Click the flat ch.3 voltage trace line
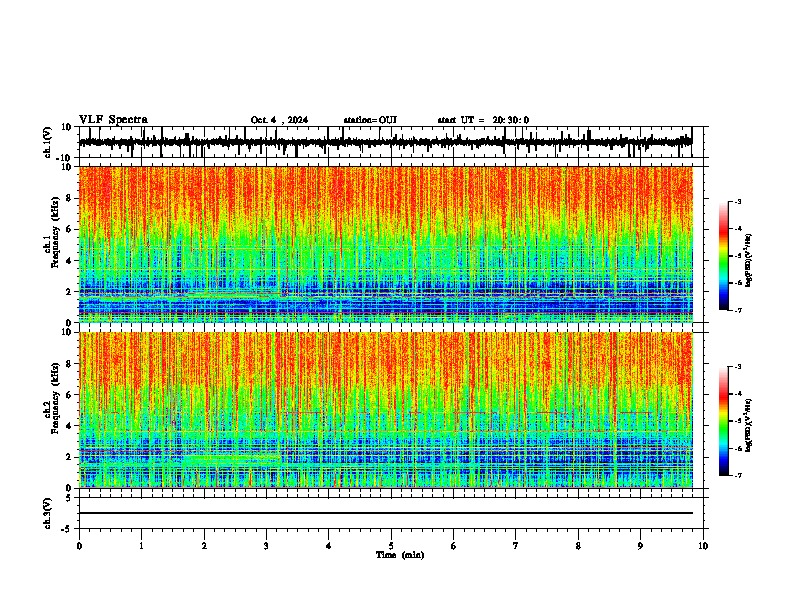The height and width of the screenshot is (612, 792). coord(385,513)
